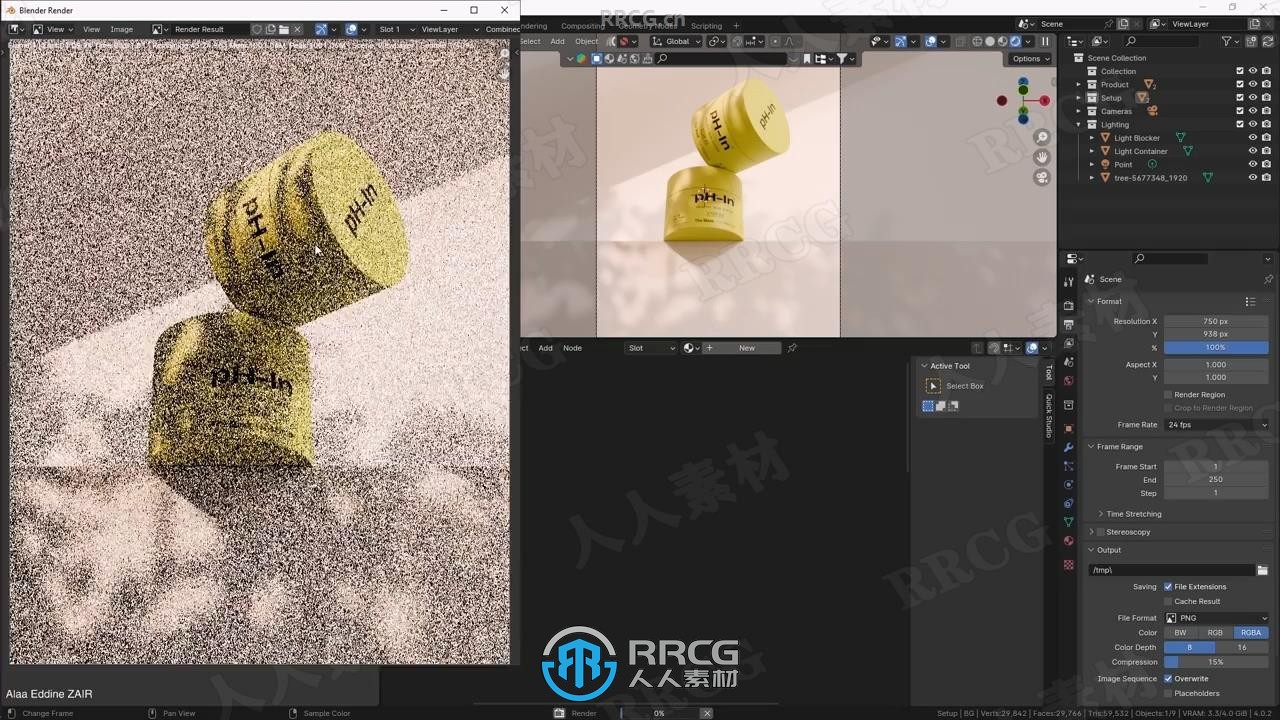Enable the Placeholders checkbox
This screenshot has width=1280, height=720.
[1168, 693]
